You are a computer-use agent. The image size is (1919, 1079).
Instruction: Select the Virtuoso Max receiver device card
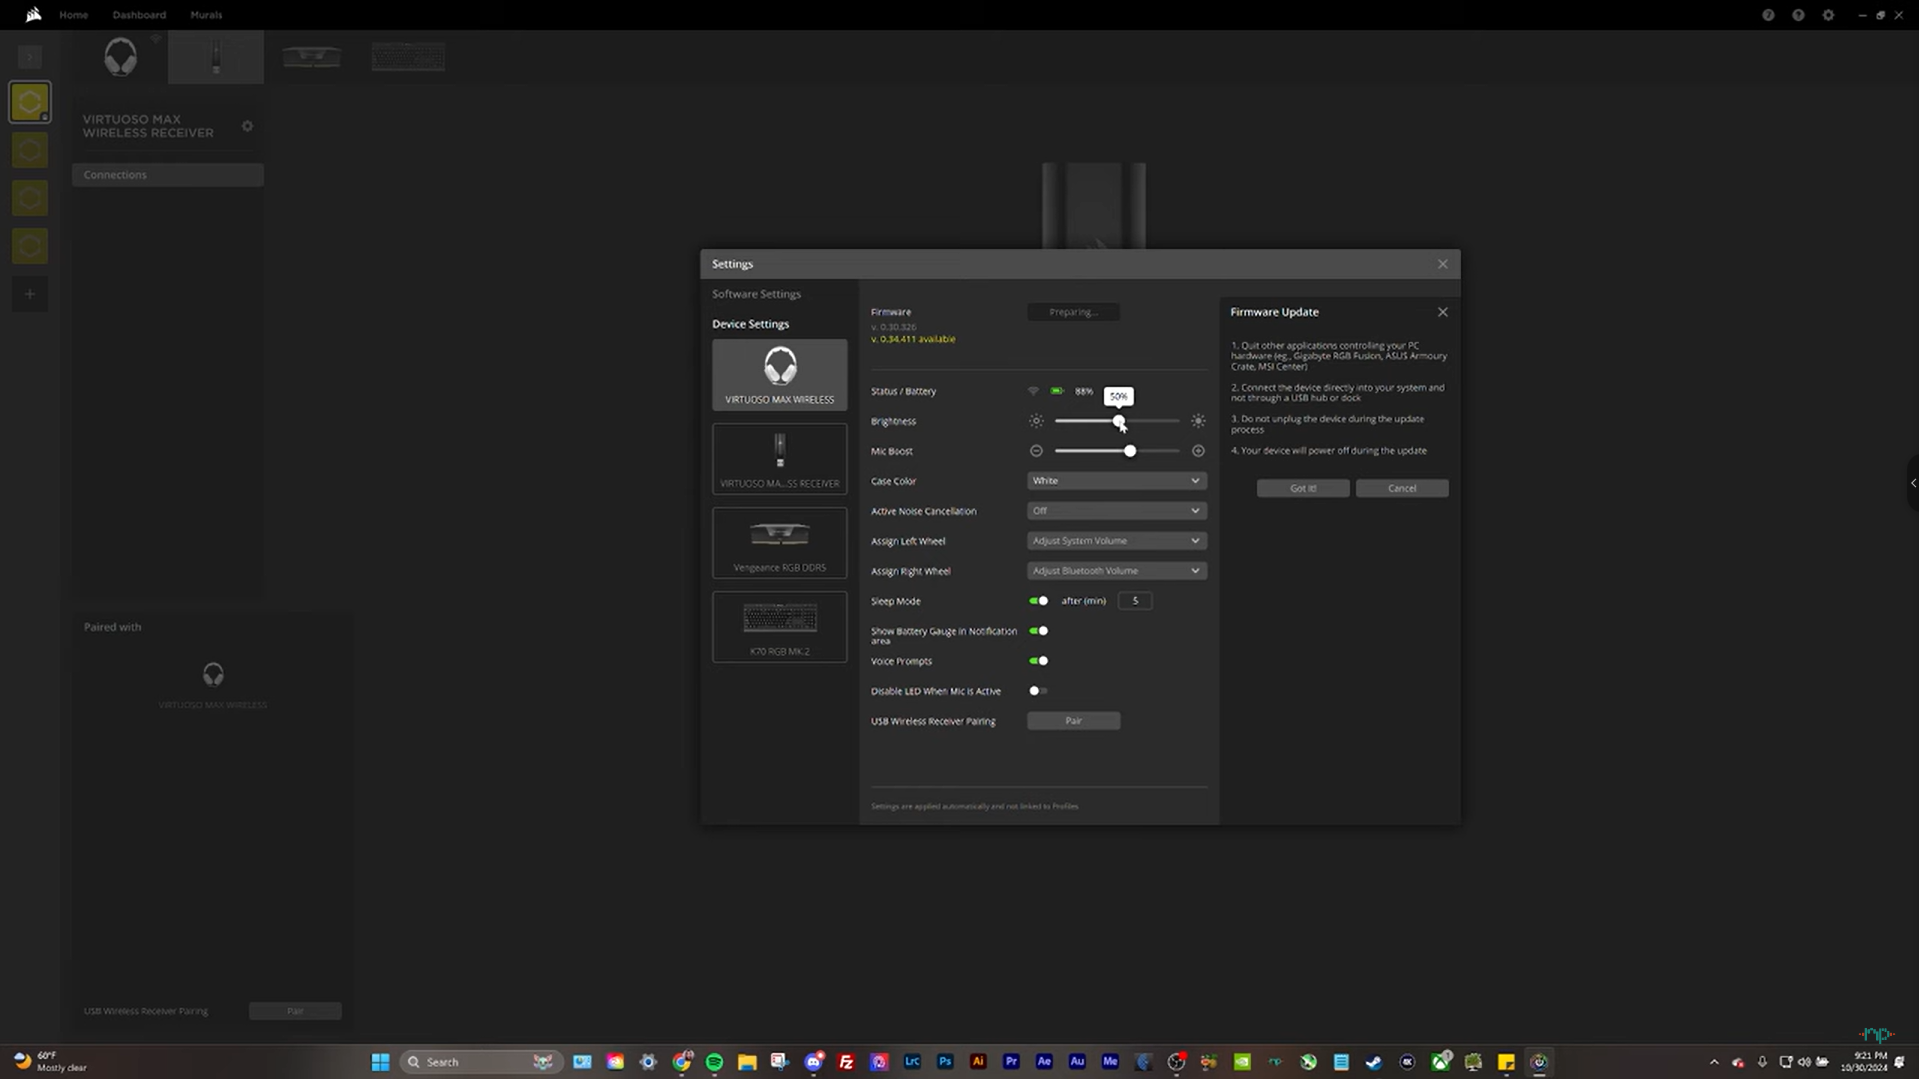[780, 459]
